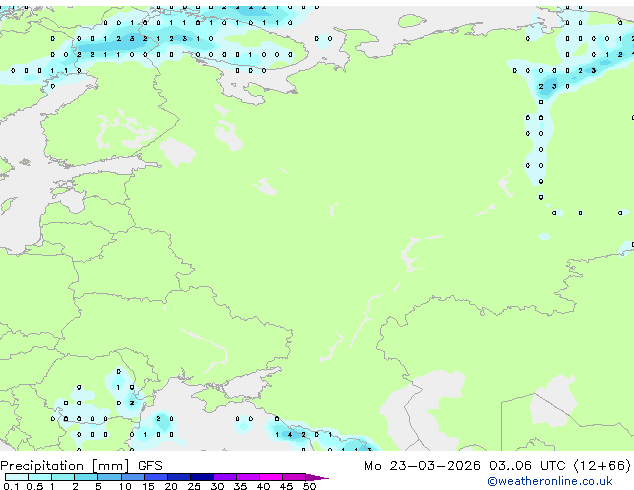Open the weatheronline.co.uk copyright link
634x490 pixels.
[550, 481]
